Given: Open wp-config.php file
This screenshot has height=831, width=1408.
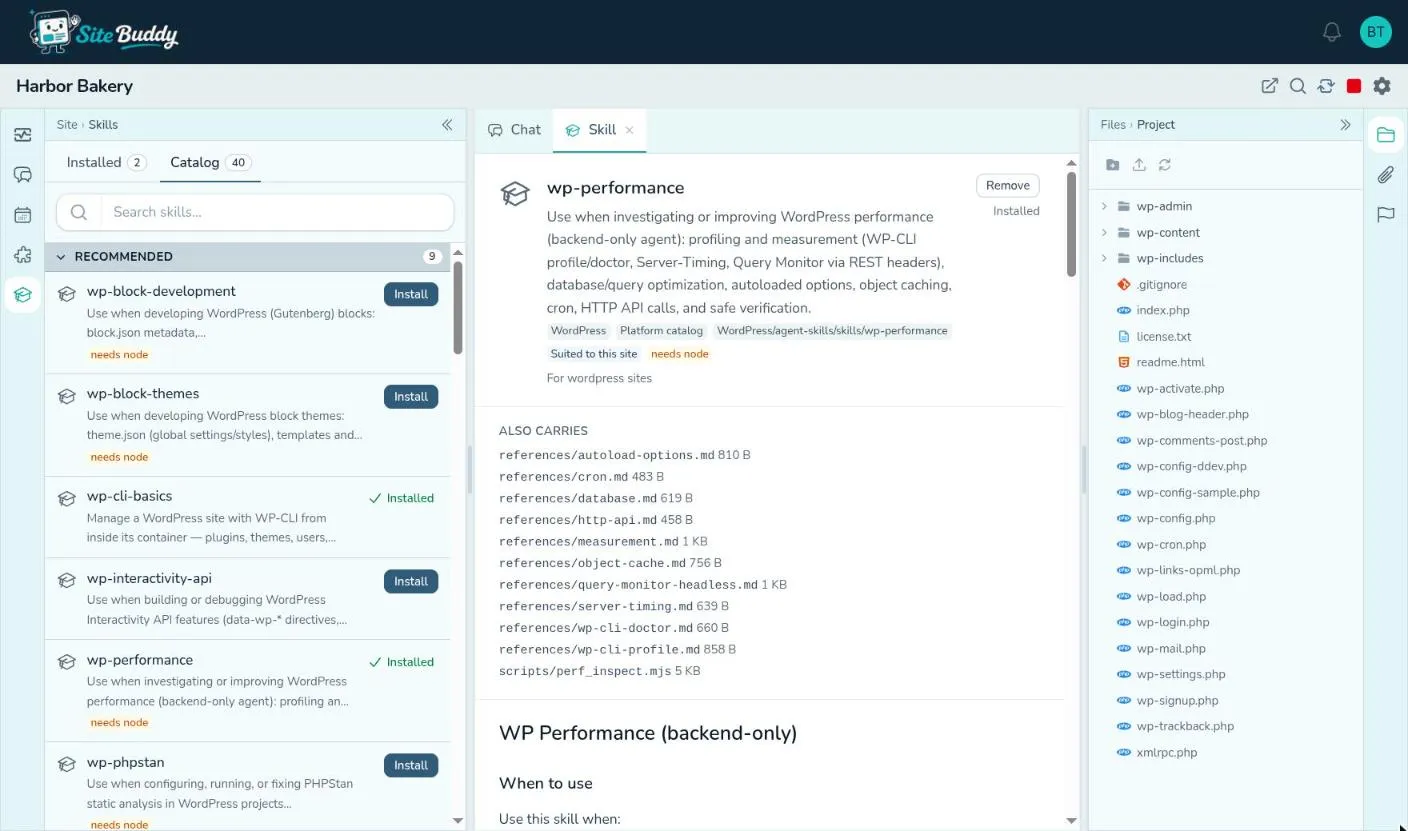Looking at the screenshot, I should tap(1175, 518).
